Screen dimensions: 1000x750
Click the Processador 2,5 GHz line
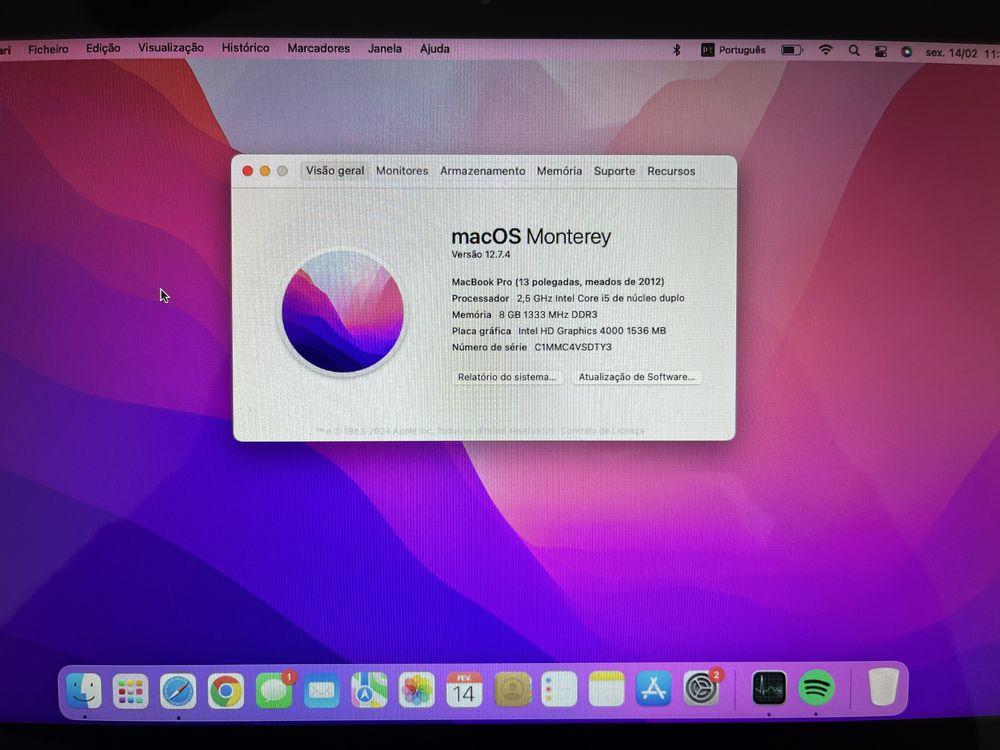pyautogui.click(x=568, y=298)
